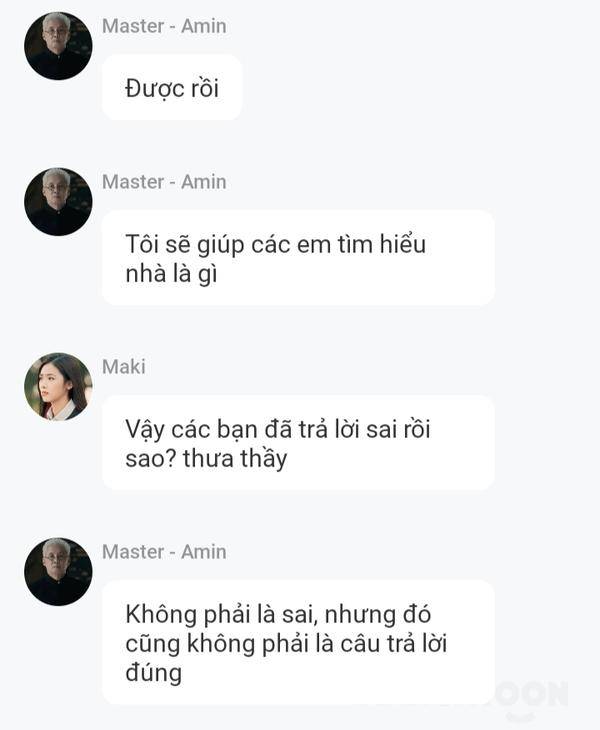Open Master - Amin avatar above "Tôi sẽ giúp" message
The image size is (600, 730).
pos(58,202)
